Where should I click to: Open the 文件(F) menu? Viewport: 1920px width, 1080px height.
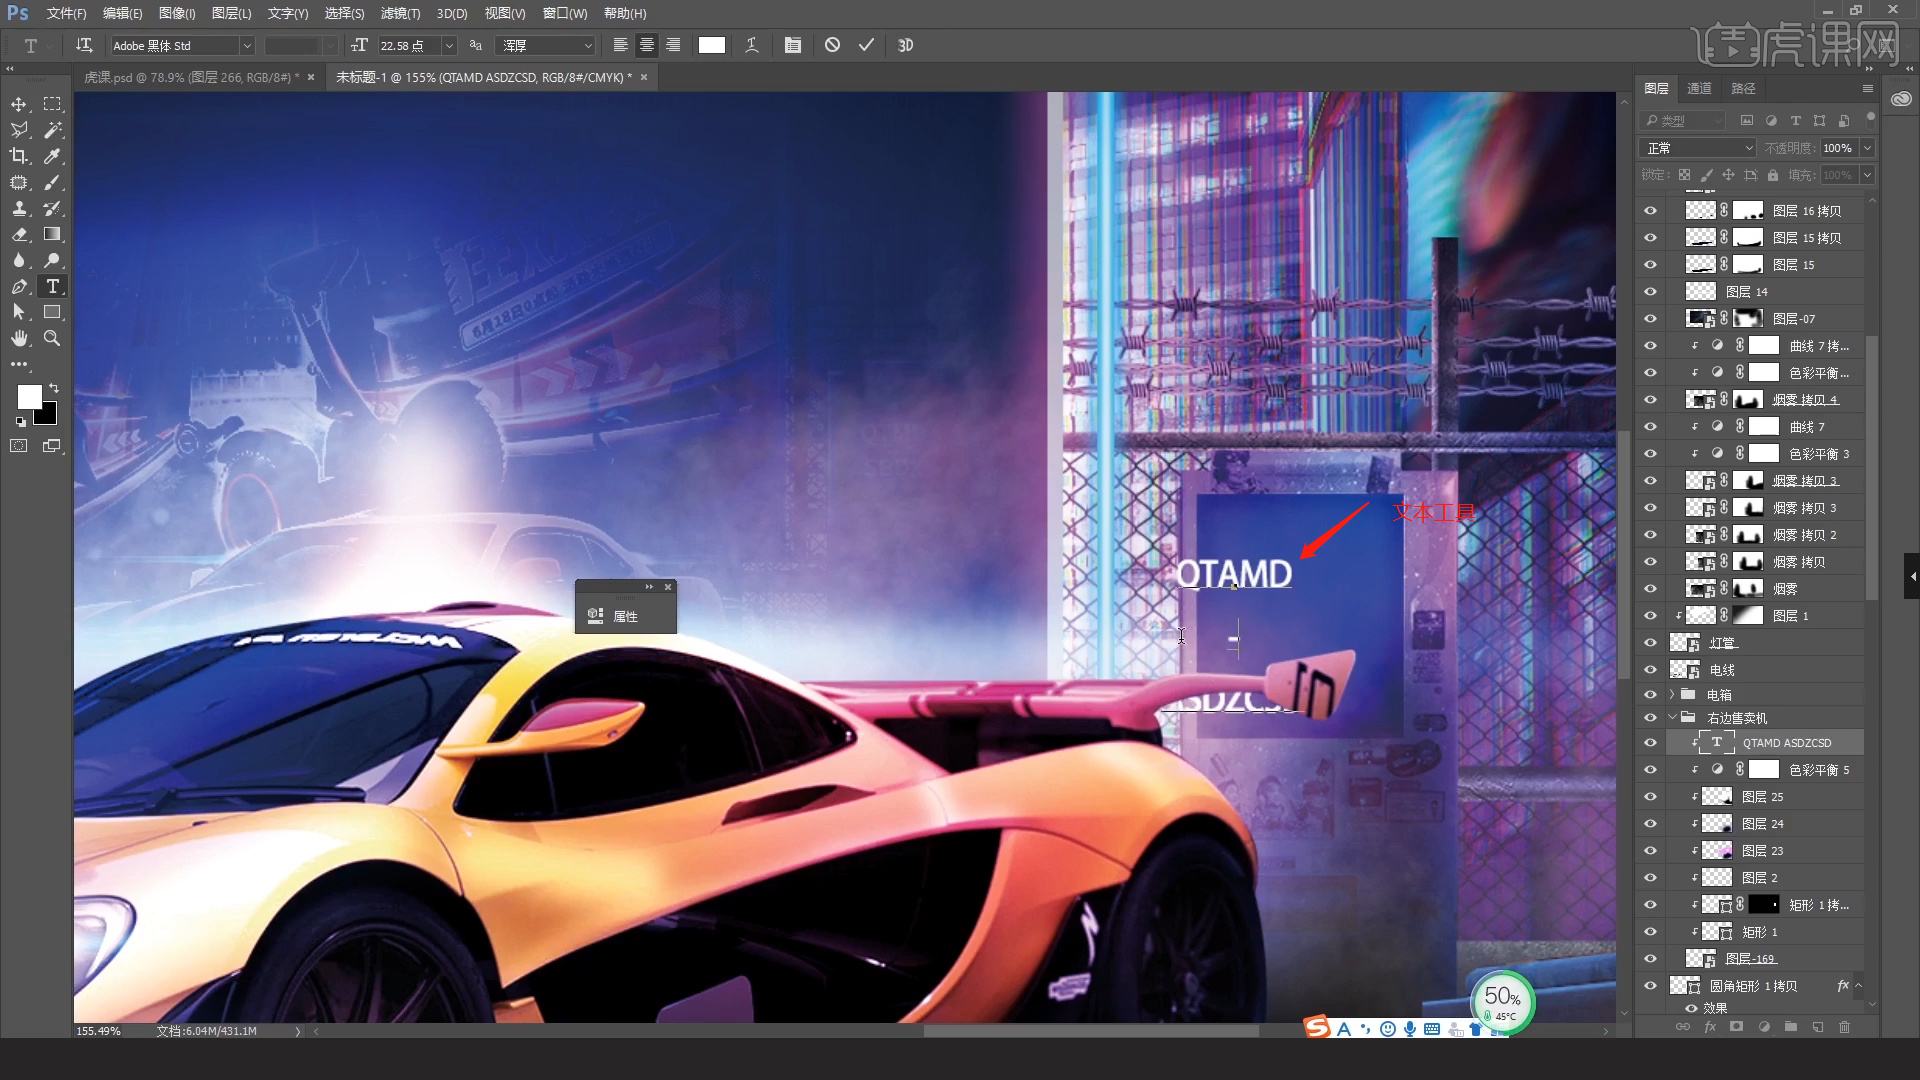(66, 13)
